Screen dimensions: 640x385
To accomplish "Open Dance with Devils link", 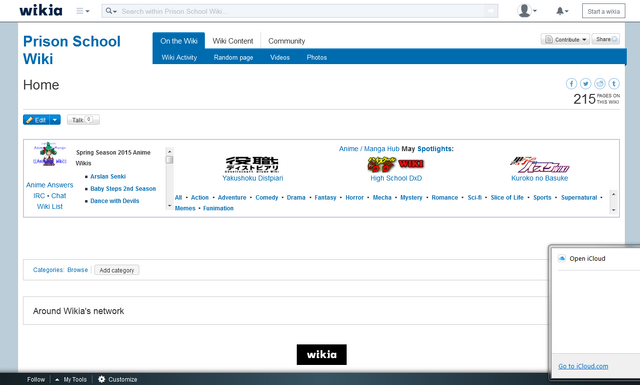I will [115, 201].
